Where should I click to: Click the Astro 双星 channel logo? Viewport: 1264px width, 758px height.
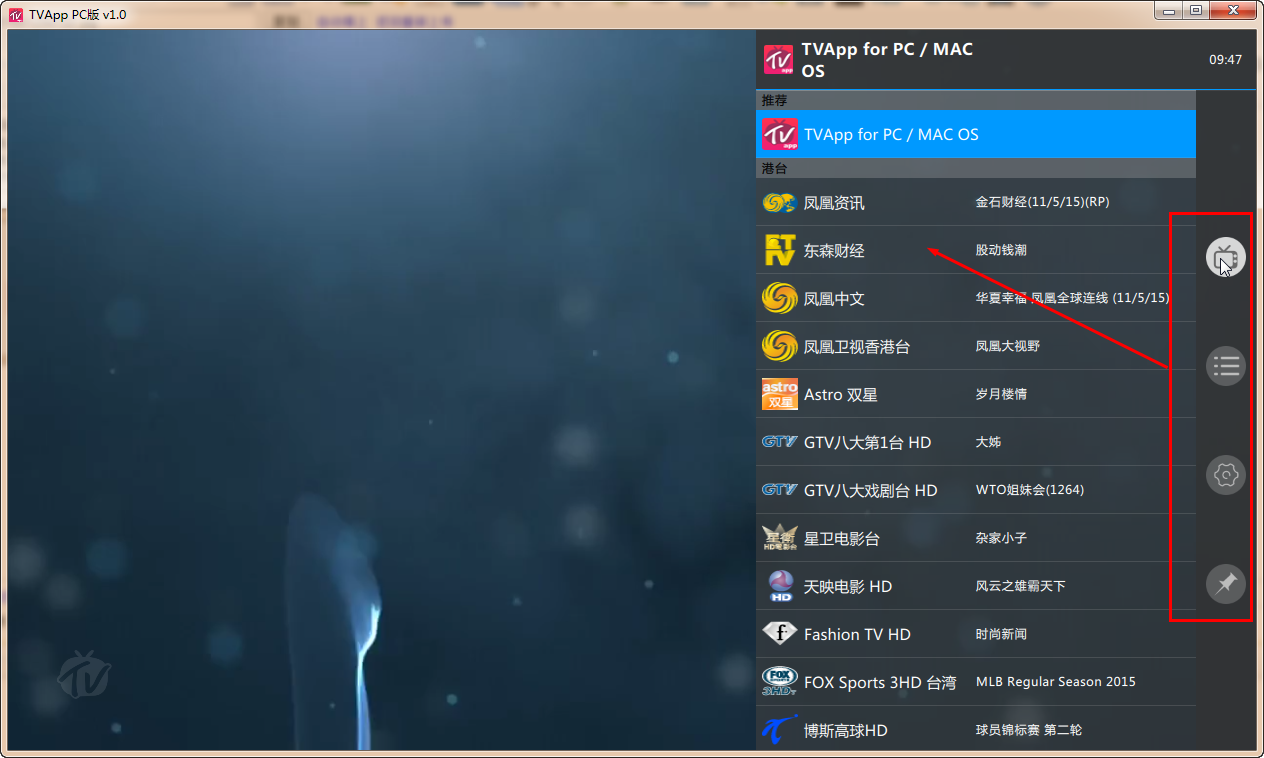pos(779,393)
